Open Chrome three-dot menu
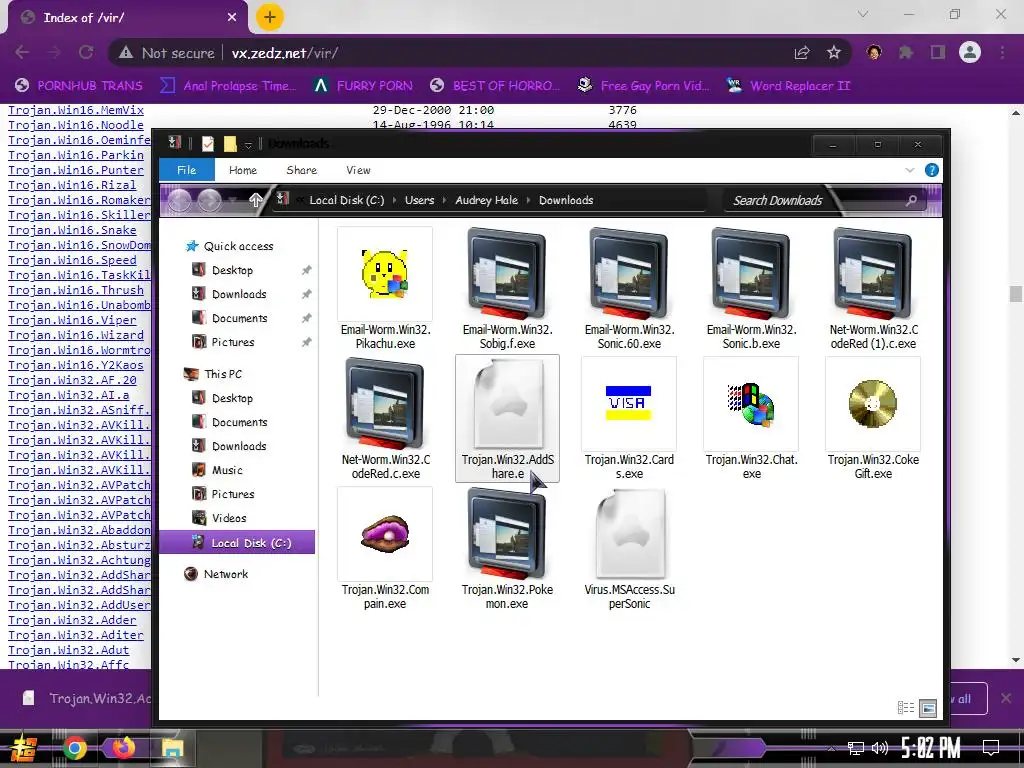This screenshot has height=768, width=1024. 1002,52
